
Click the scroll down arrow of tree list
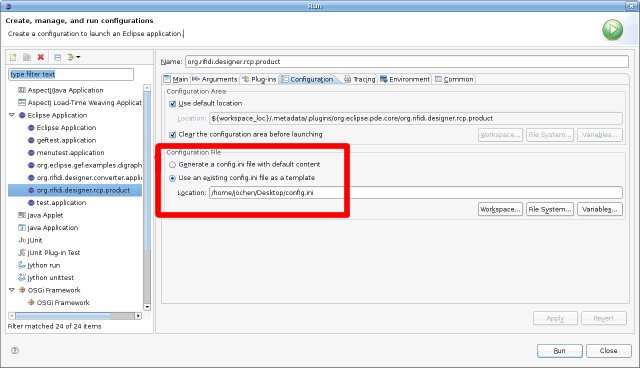point(147,307)
